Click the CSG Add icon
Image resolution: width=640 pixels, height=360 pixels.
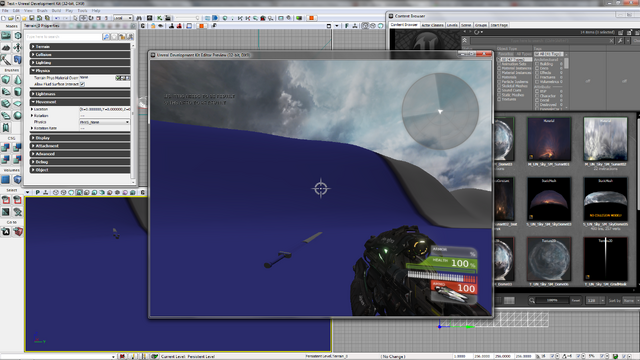pyautogui.click(x=6, y=147)
